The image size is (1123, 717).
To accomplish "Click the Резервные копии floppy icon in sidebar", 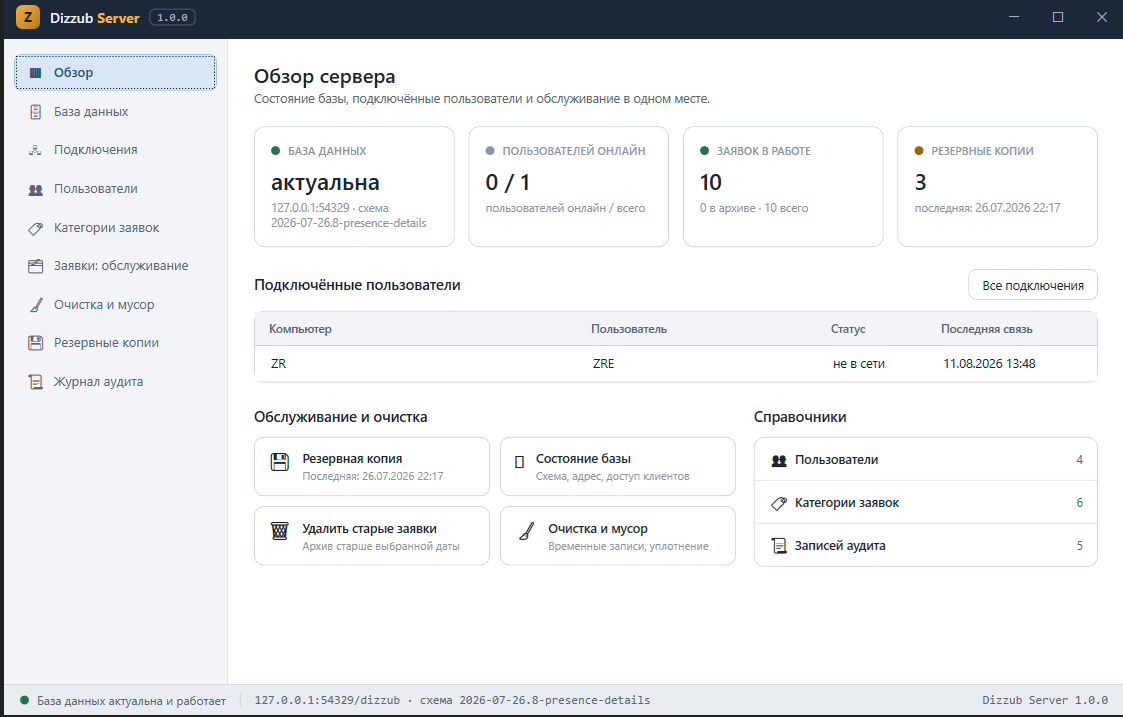I will click(x=35, y=342).
